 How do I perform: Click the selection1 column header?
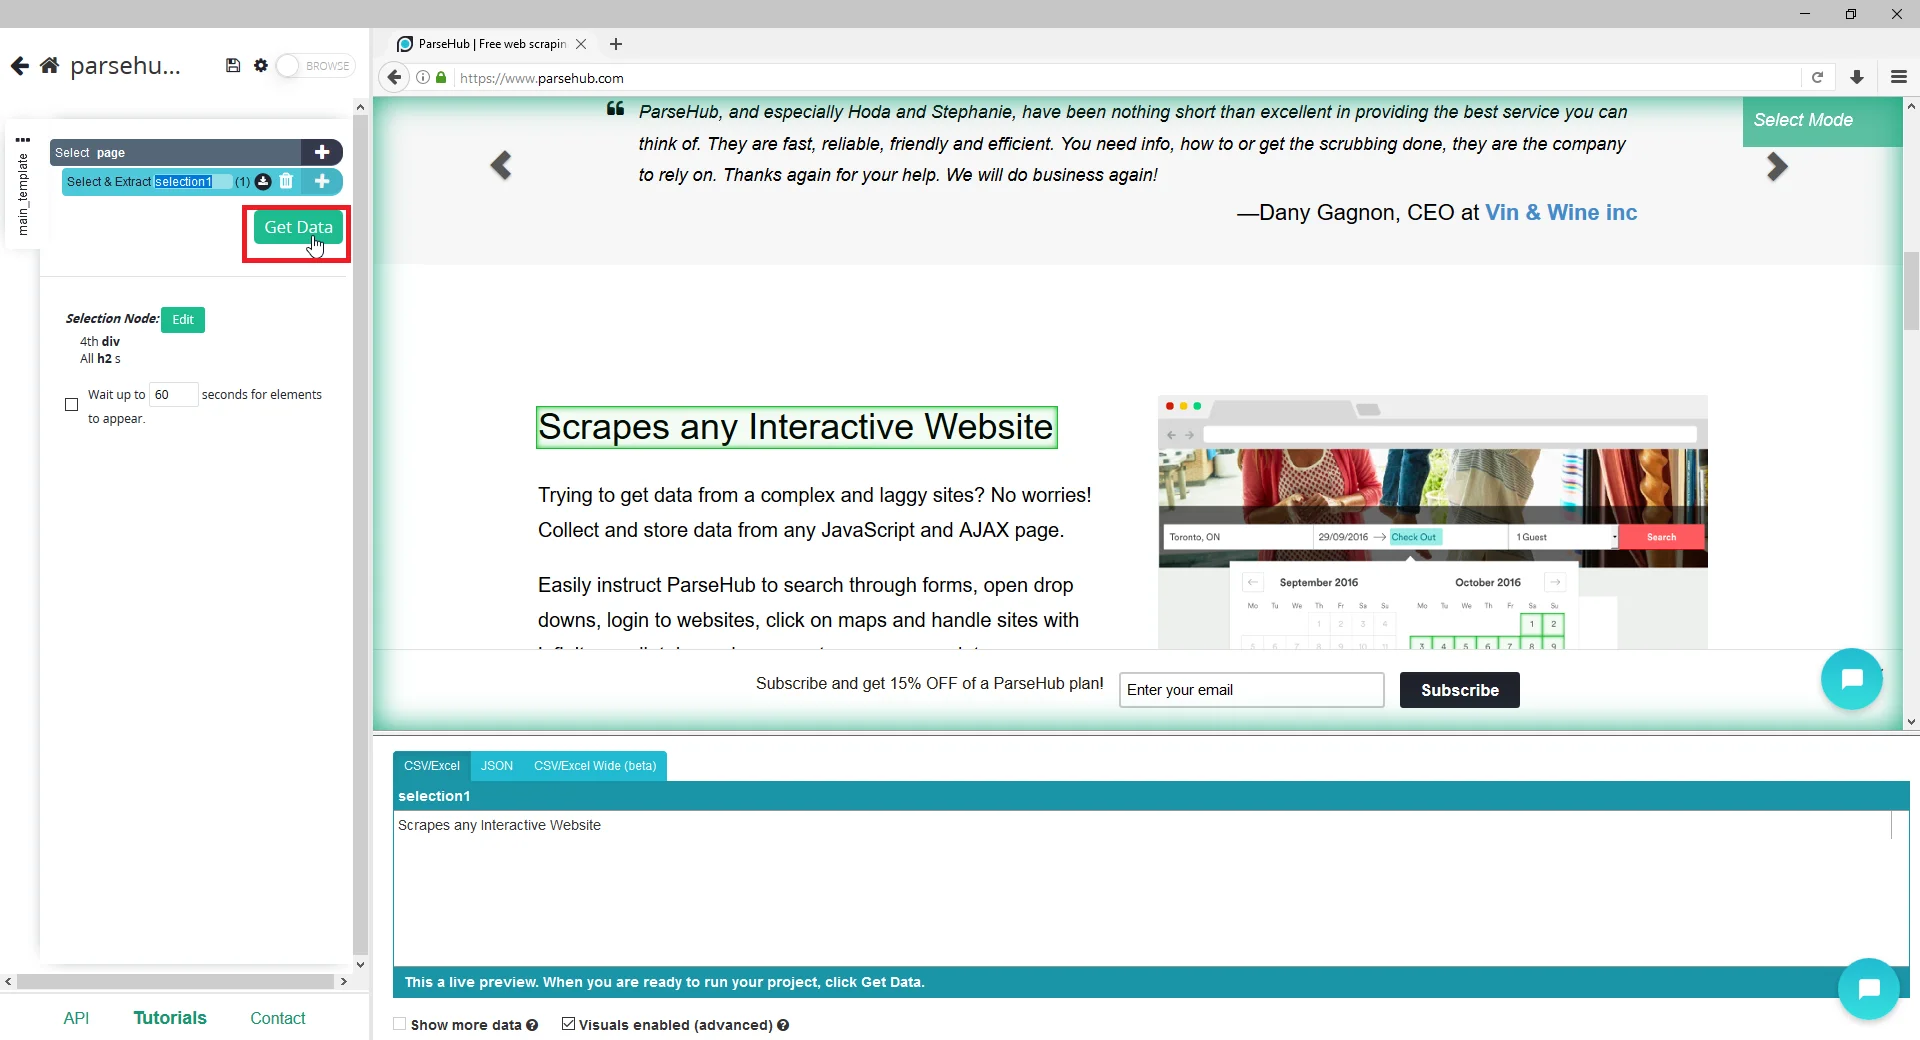pos(1151,796)
